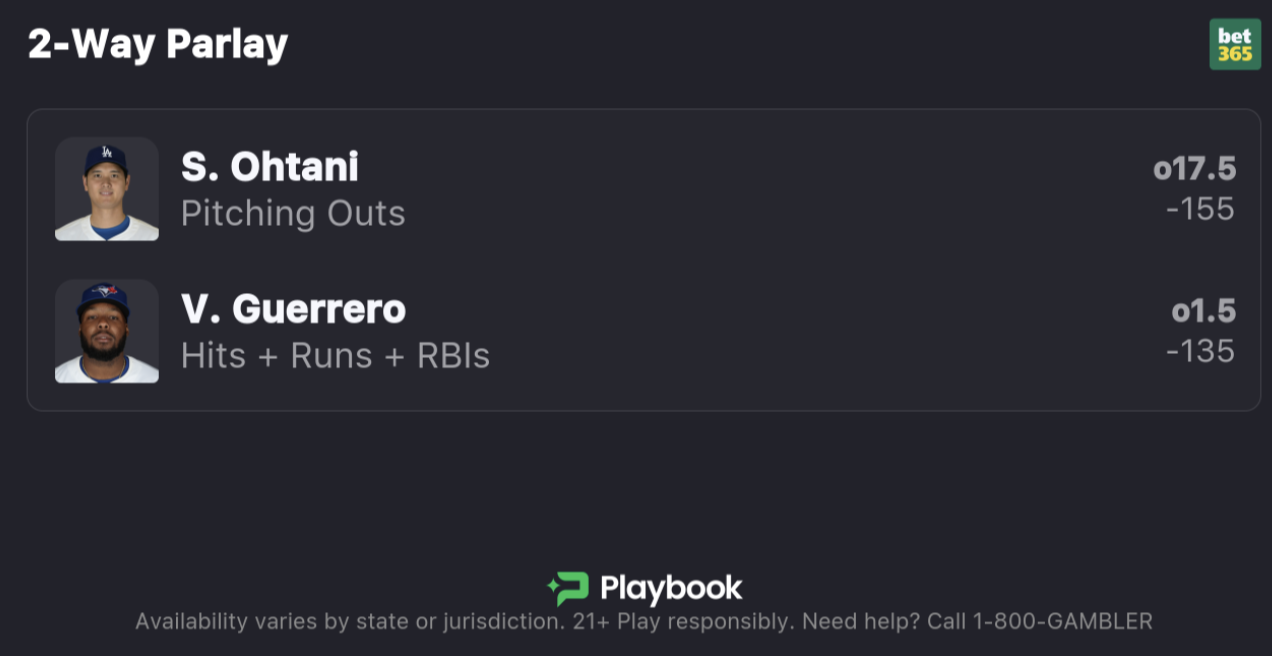The height and width of the screenshot is (656, 1272).
Task: Open S. Ohtani's player headshot
Action: pos(107,189)
